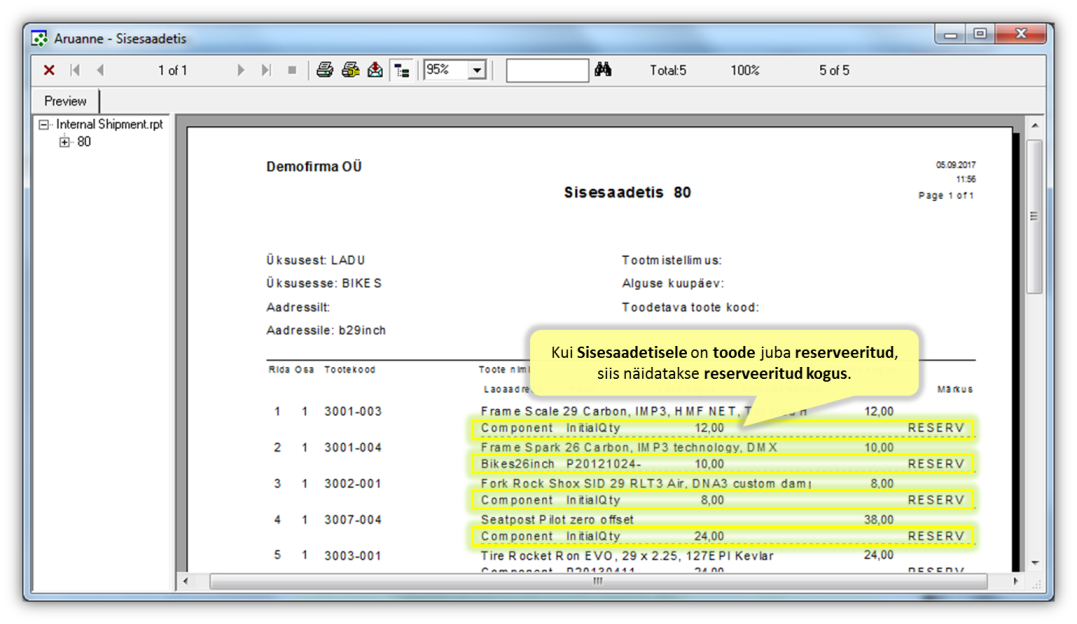Click the vertical scrollbar up arrow
The width and height of the screenshot is (1077, 624).
pyautogui.click(x=1034, y=126)
